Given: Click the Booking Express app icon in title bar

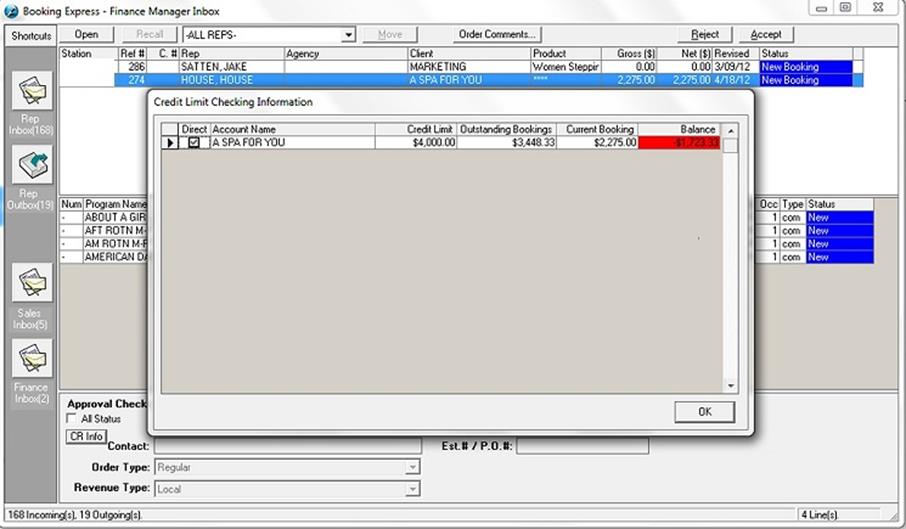Looking at the screenshot, I should [11, 9].
